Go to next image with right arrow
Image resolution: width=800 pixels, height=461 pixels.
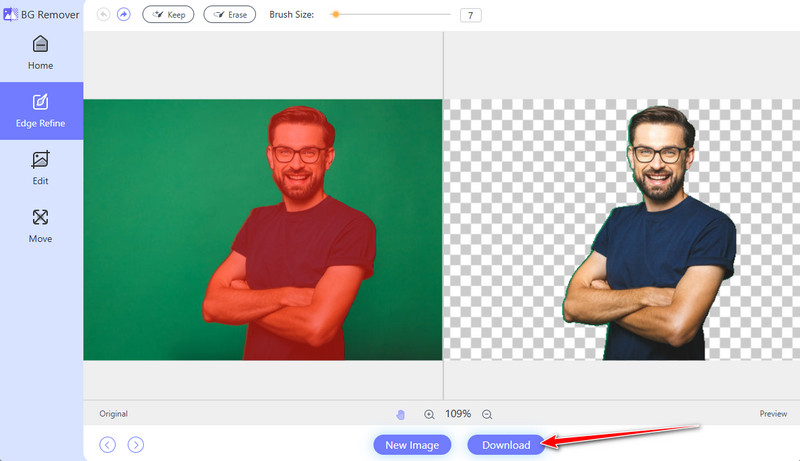(136, 444)
